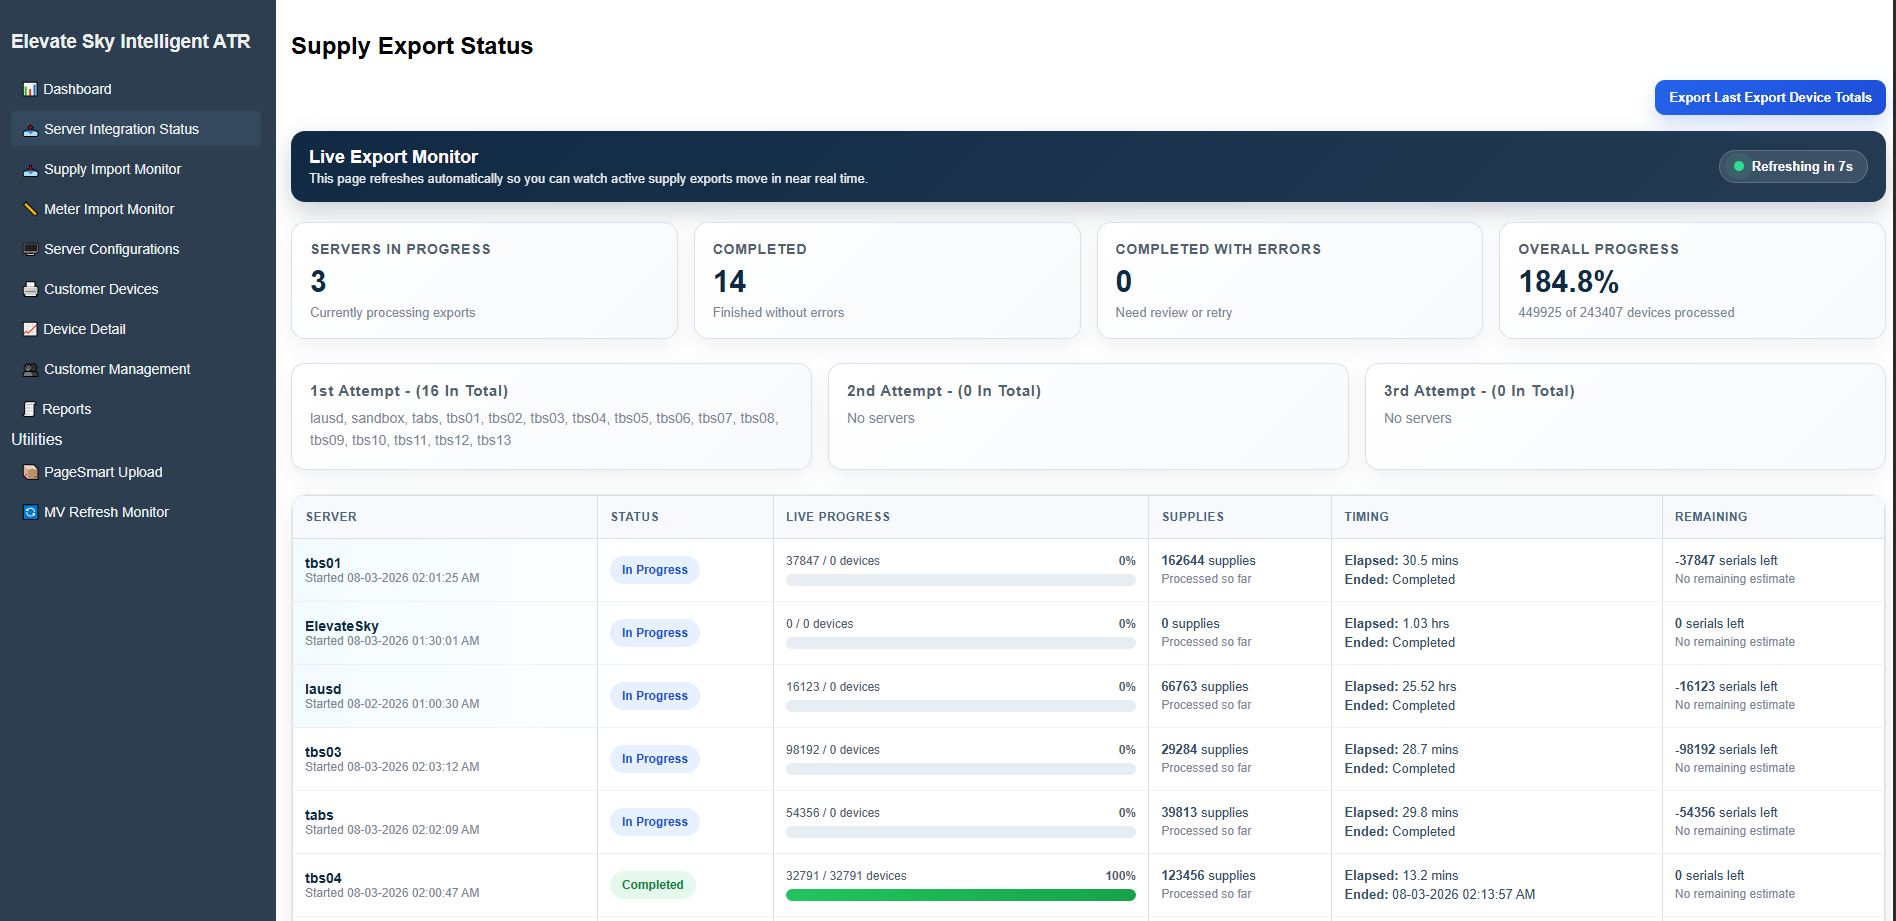This screenshot has height=921, width=1896.
Task: Open Device Detail page
Action: [x=136, y=329]
